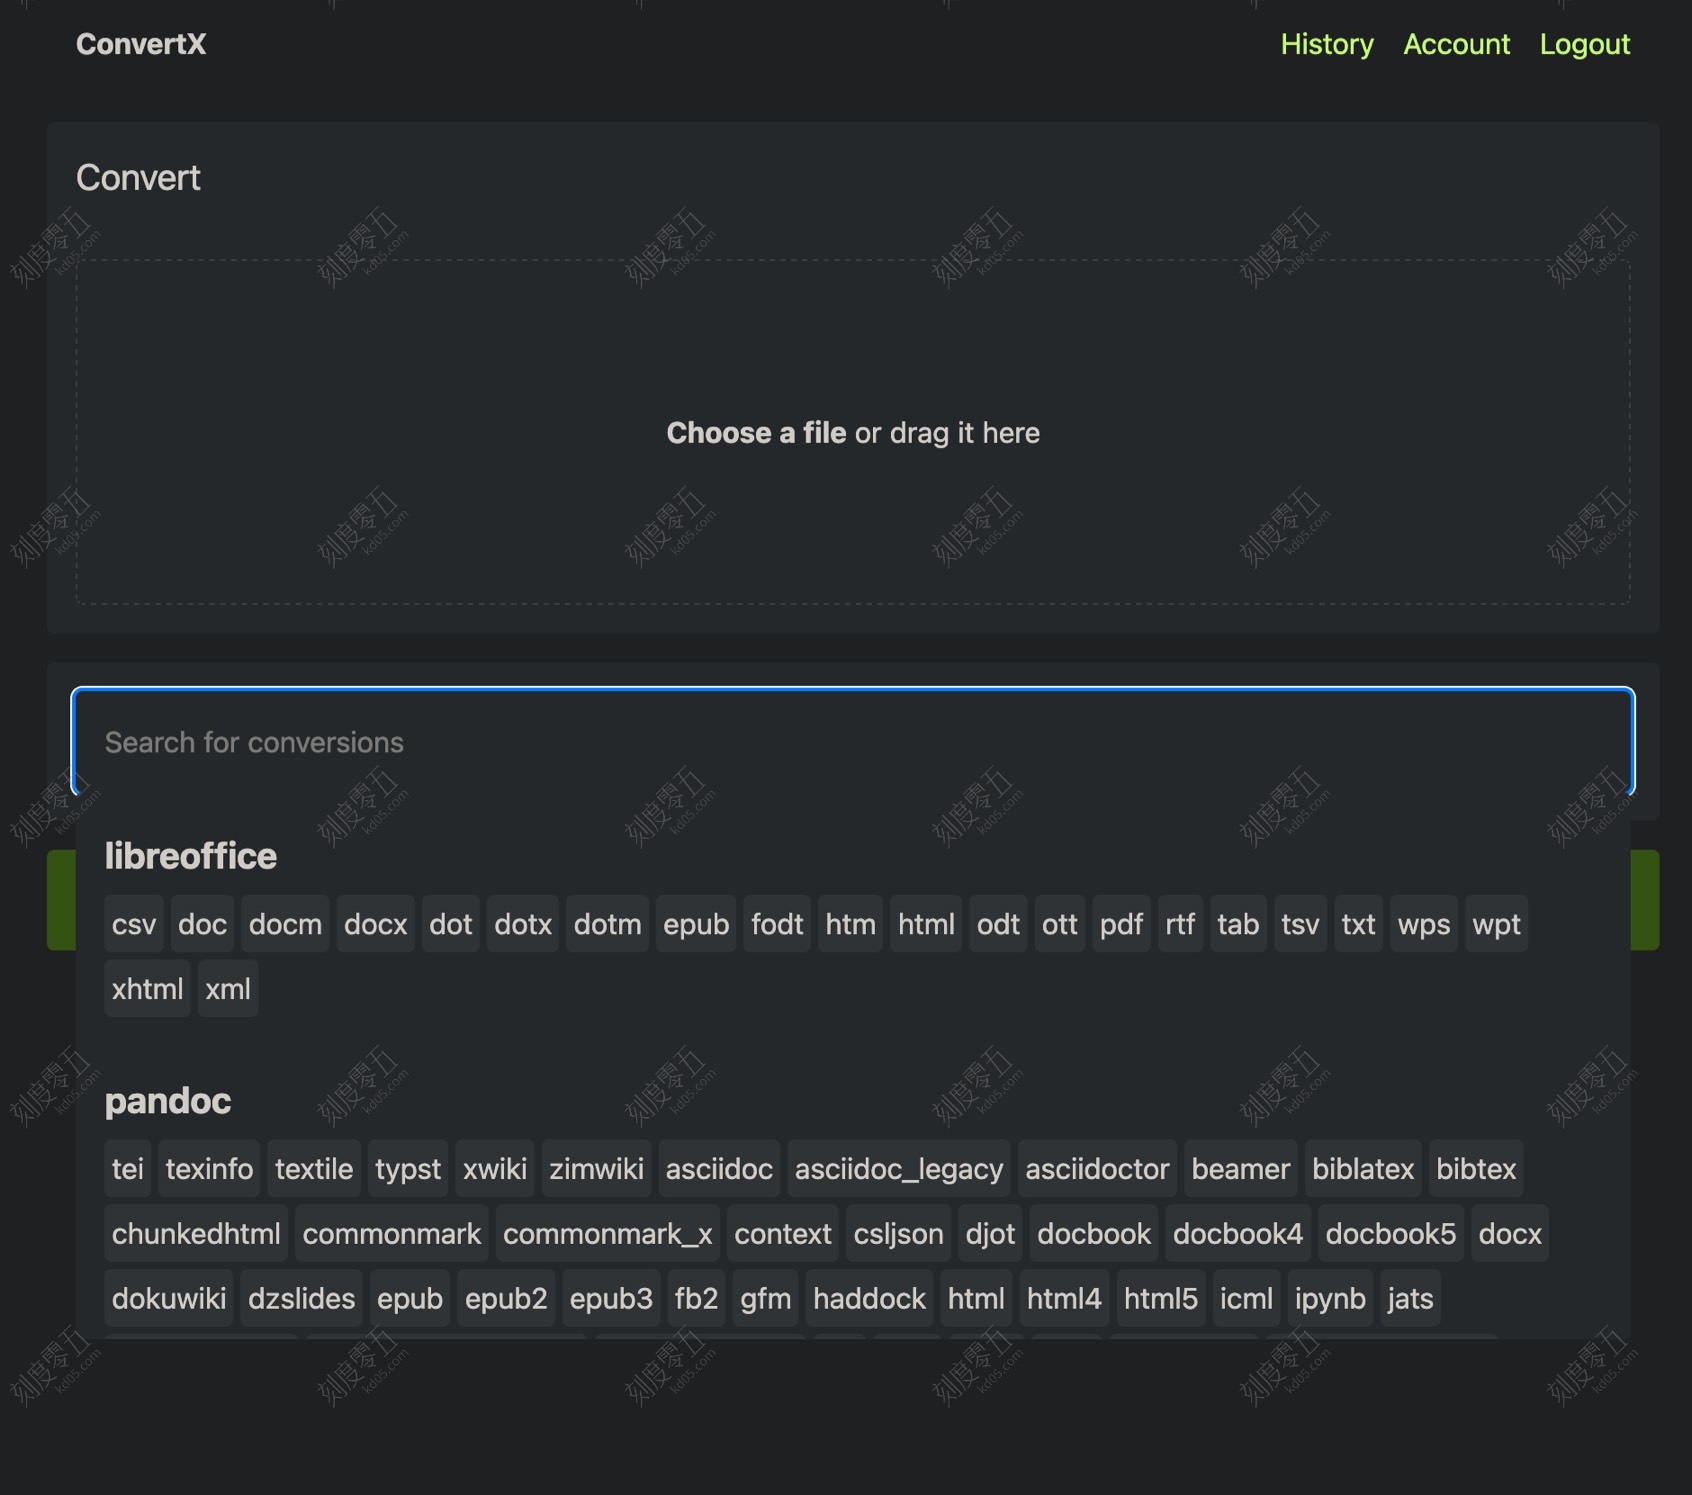Log out of ConvertX
The height and width of the screenshot is (1495, 1692).
click(1585, 44)
